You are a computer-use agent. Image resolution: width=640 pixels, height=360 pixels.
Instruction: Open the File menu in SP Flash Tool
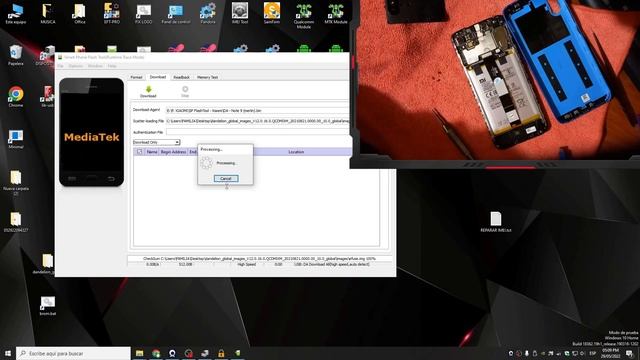(60, 66)
